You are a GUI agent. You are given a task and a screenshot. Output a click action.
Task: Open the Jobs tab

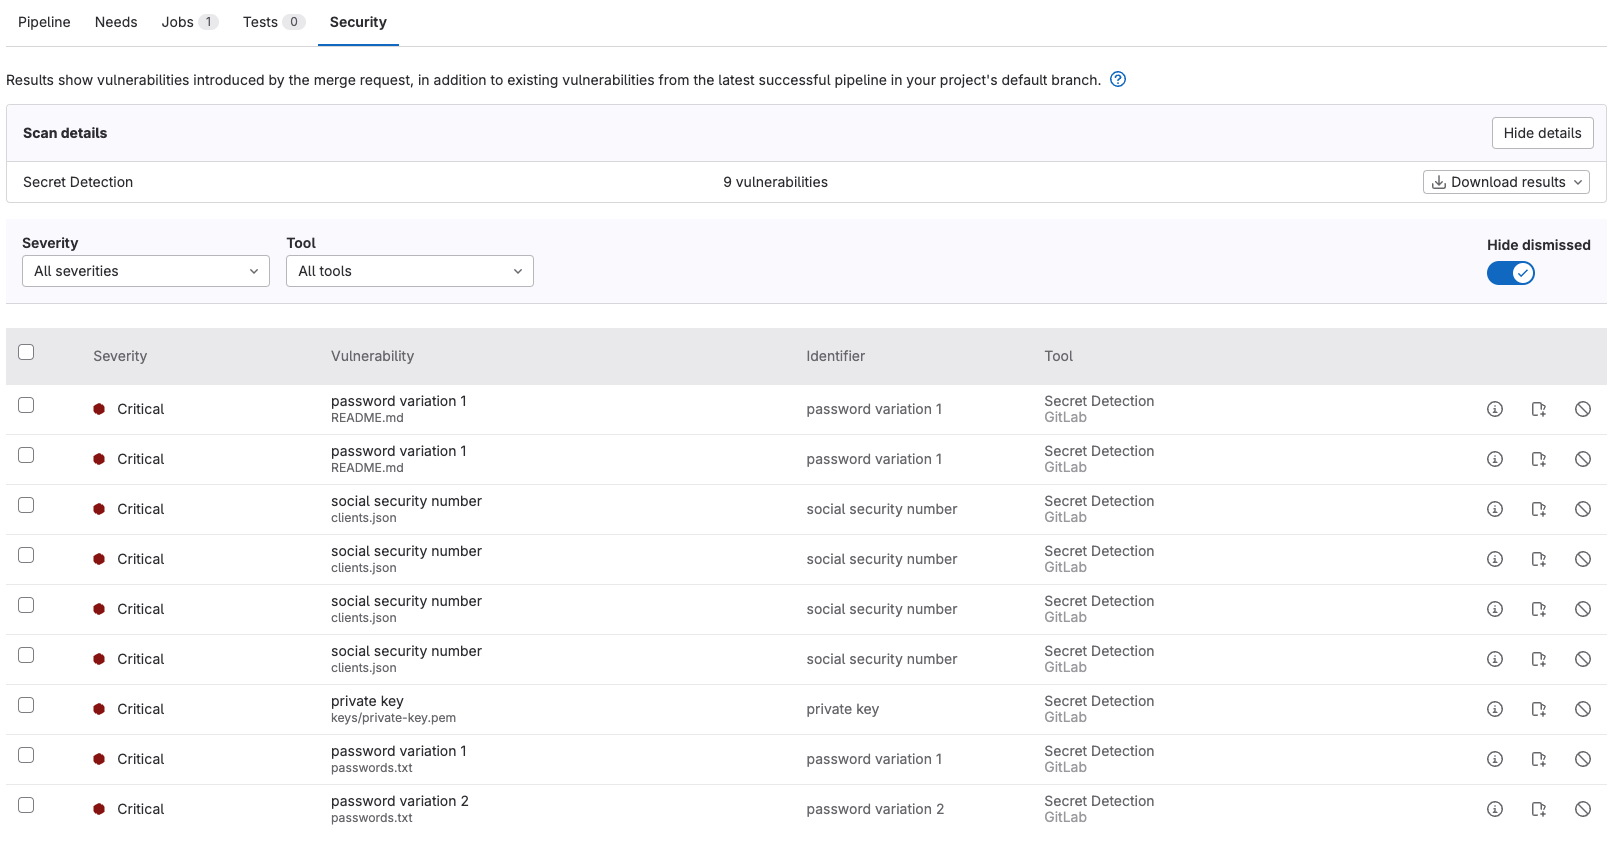click(189, 22)
